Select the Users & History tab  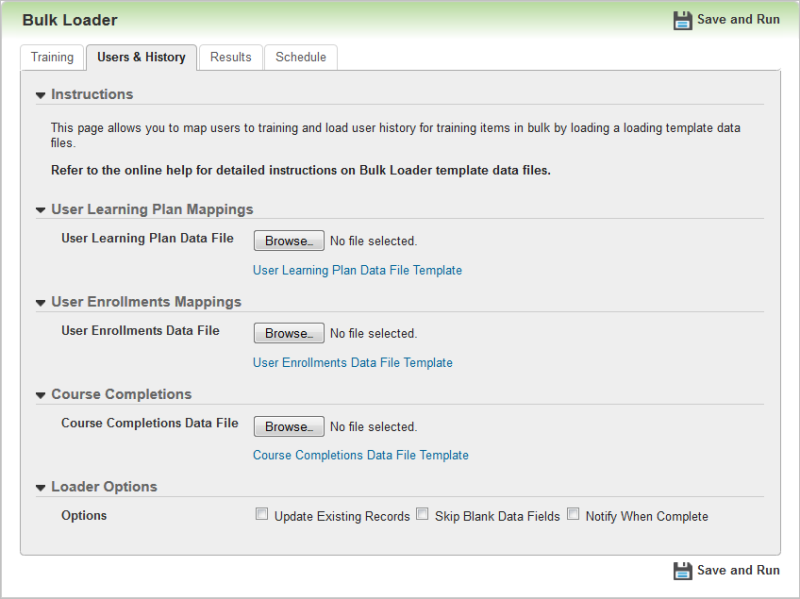(141, 58)
